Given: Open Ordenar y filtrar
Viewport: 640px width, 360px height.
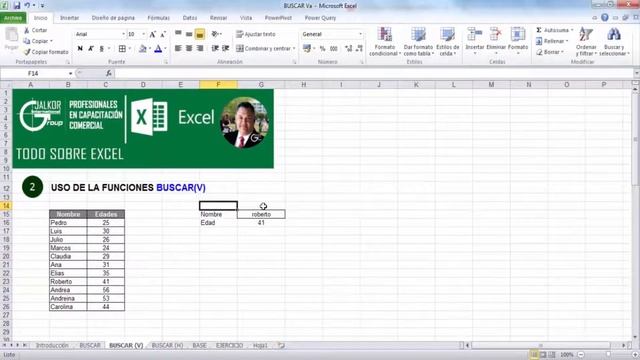Looking at the screenshot, I should click(x=586, y=42).
